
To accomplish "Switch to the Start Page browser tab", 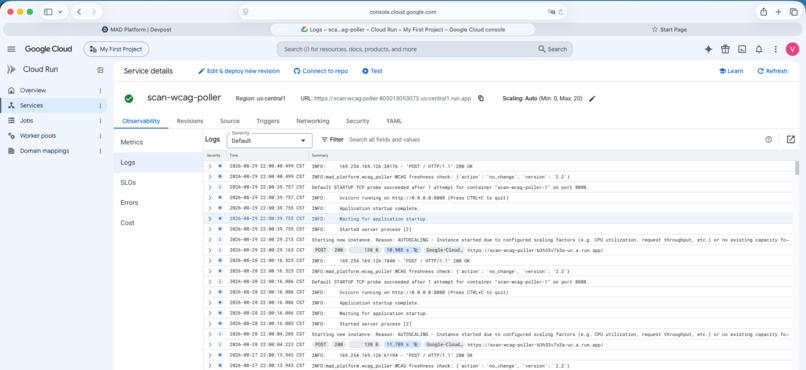I will pyautogui.click(x=669, y=30).
